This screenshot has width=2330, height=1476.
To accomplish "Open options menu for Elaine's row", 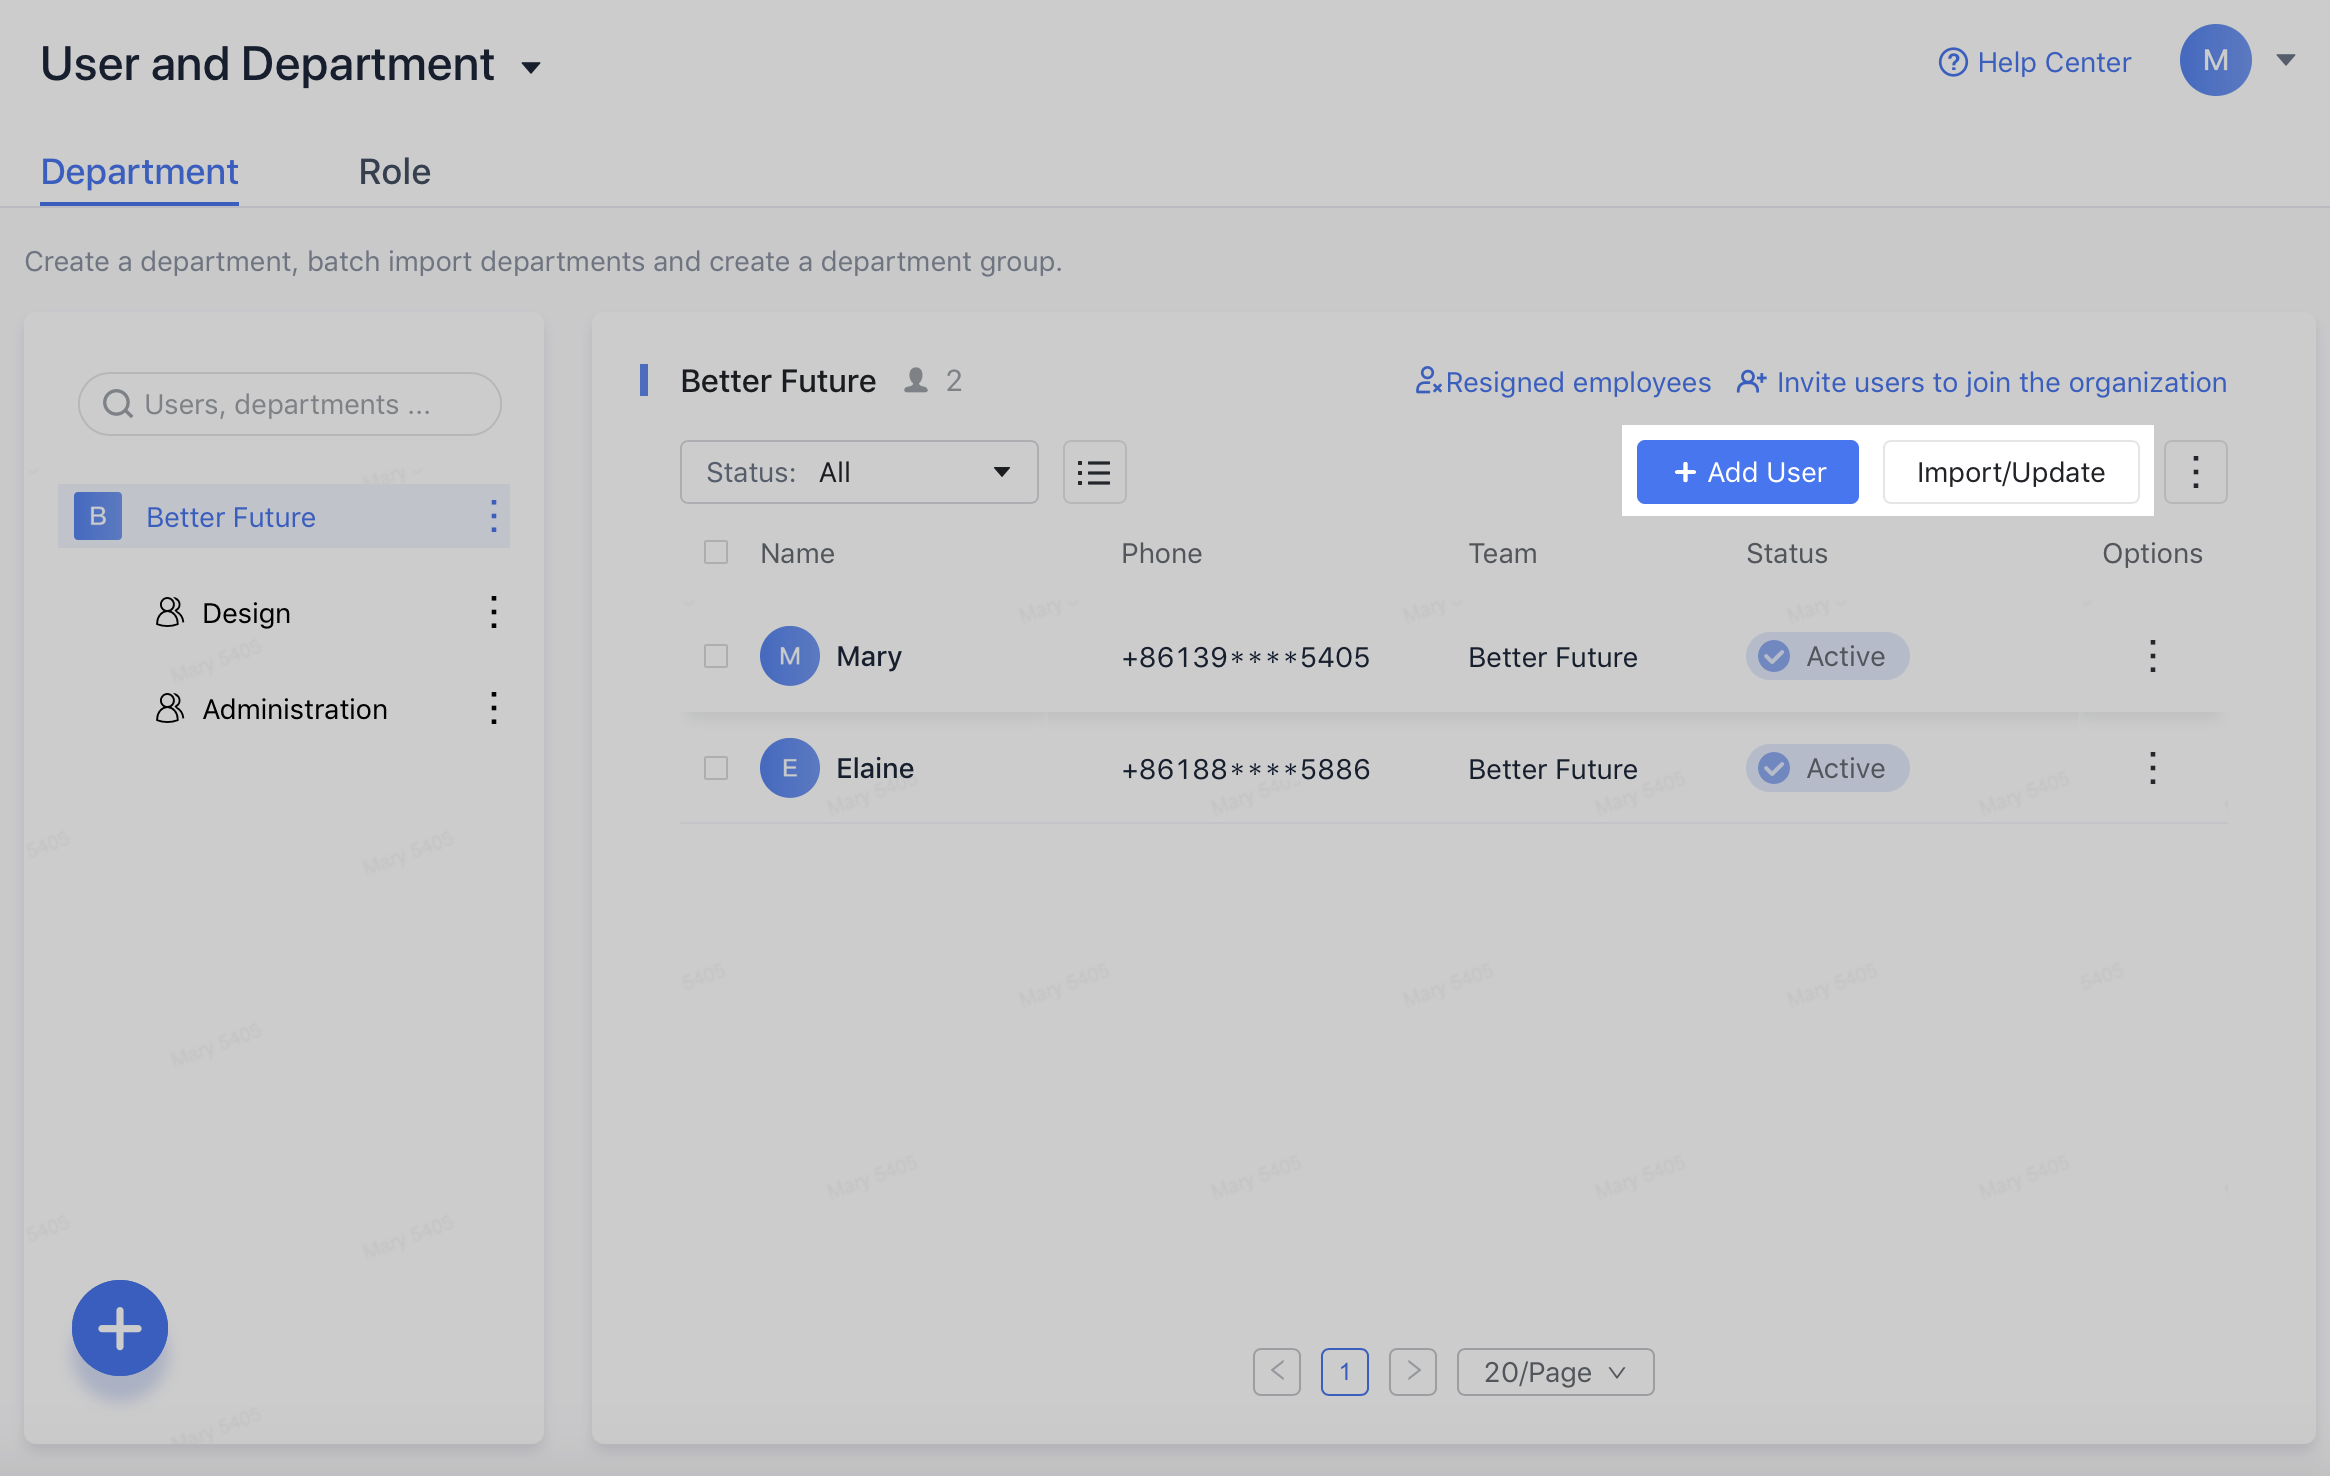I will 2152,768.
